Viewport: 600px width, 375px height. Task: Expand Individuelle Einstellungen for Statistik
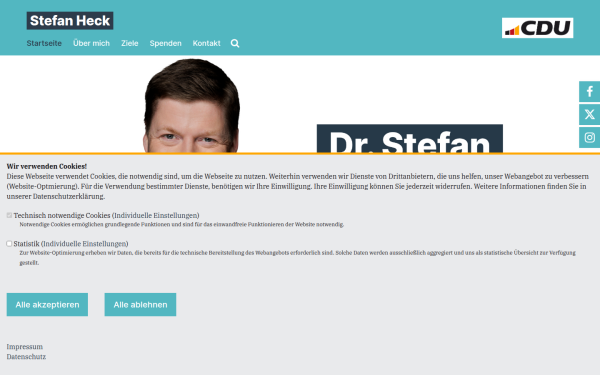tap(85, 244)
